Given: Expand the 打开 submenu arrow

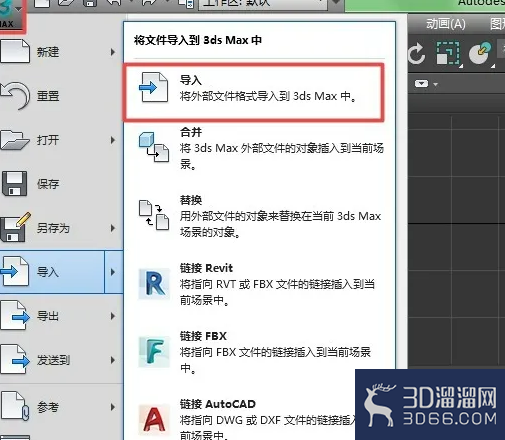Looking at the screenshot, I should click(x=113, y=140).
